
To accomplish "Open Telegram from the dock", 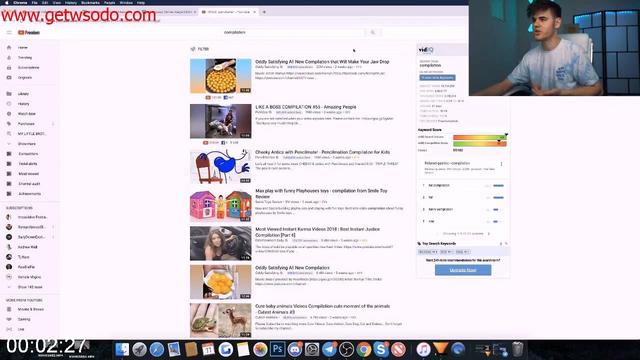I will (329, 349).
